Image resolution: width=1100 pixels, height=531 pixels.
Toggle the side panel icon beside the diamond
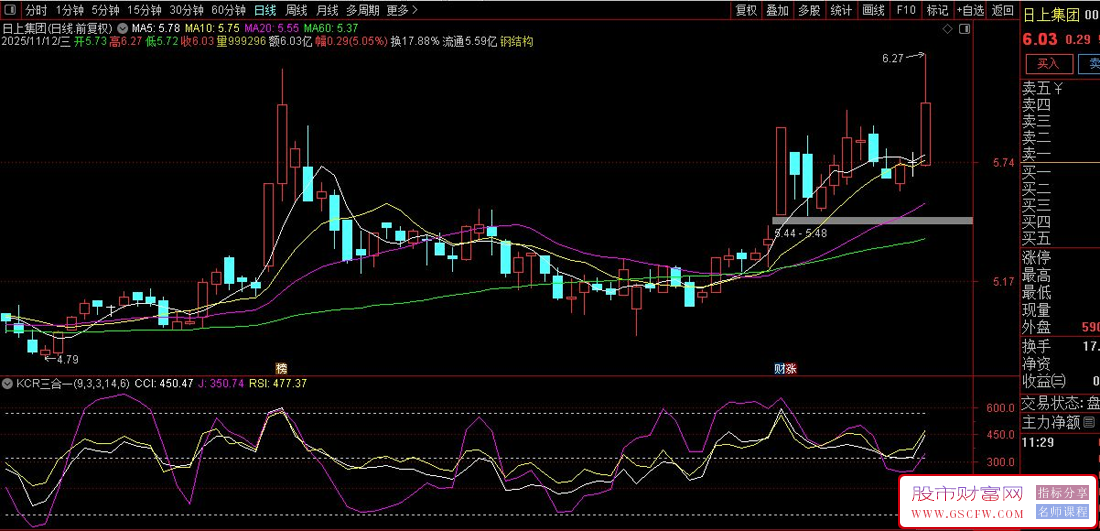click(965, 30)
